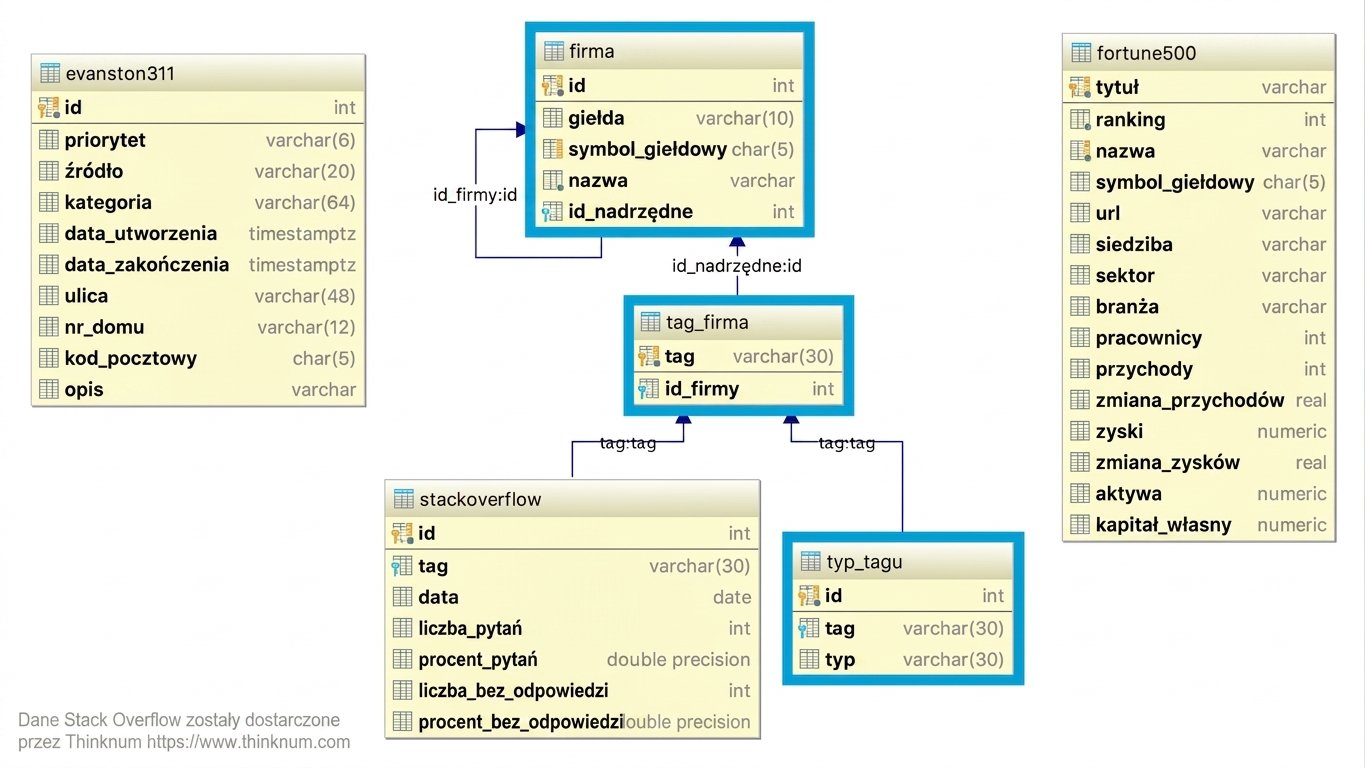Click column icon of nazwa in fortune500

1080,151
